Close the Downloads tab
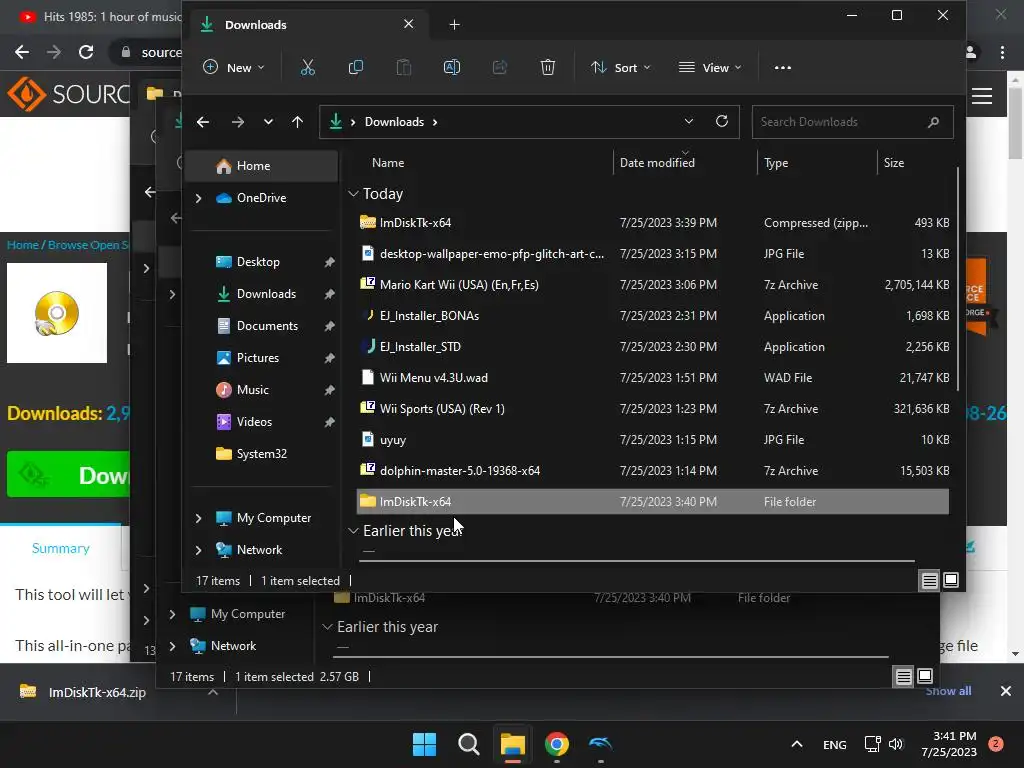The image size is (1024, 768). [409, 24]
